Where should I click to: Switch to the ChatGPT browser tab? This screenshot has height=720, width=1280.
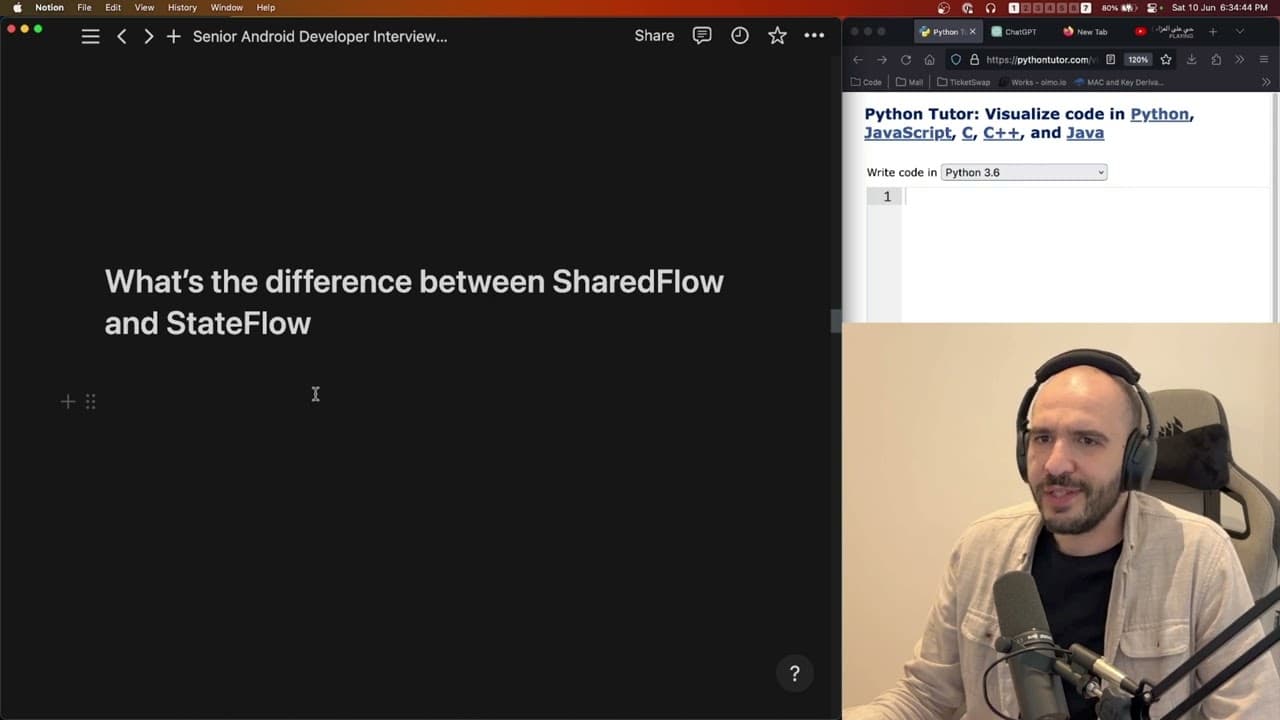1014,31
